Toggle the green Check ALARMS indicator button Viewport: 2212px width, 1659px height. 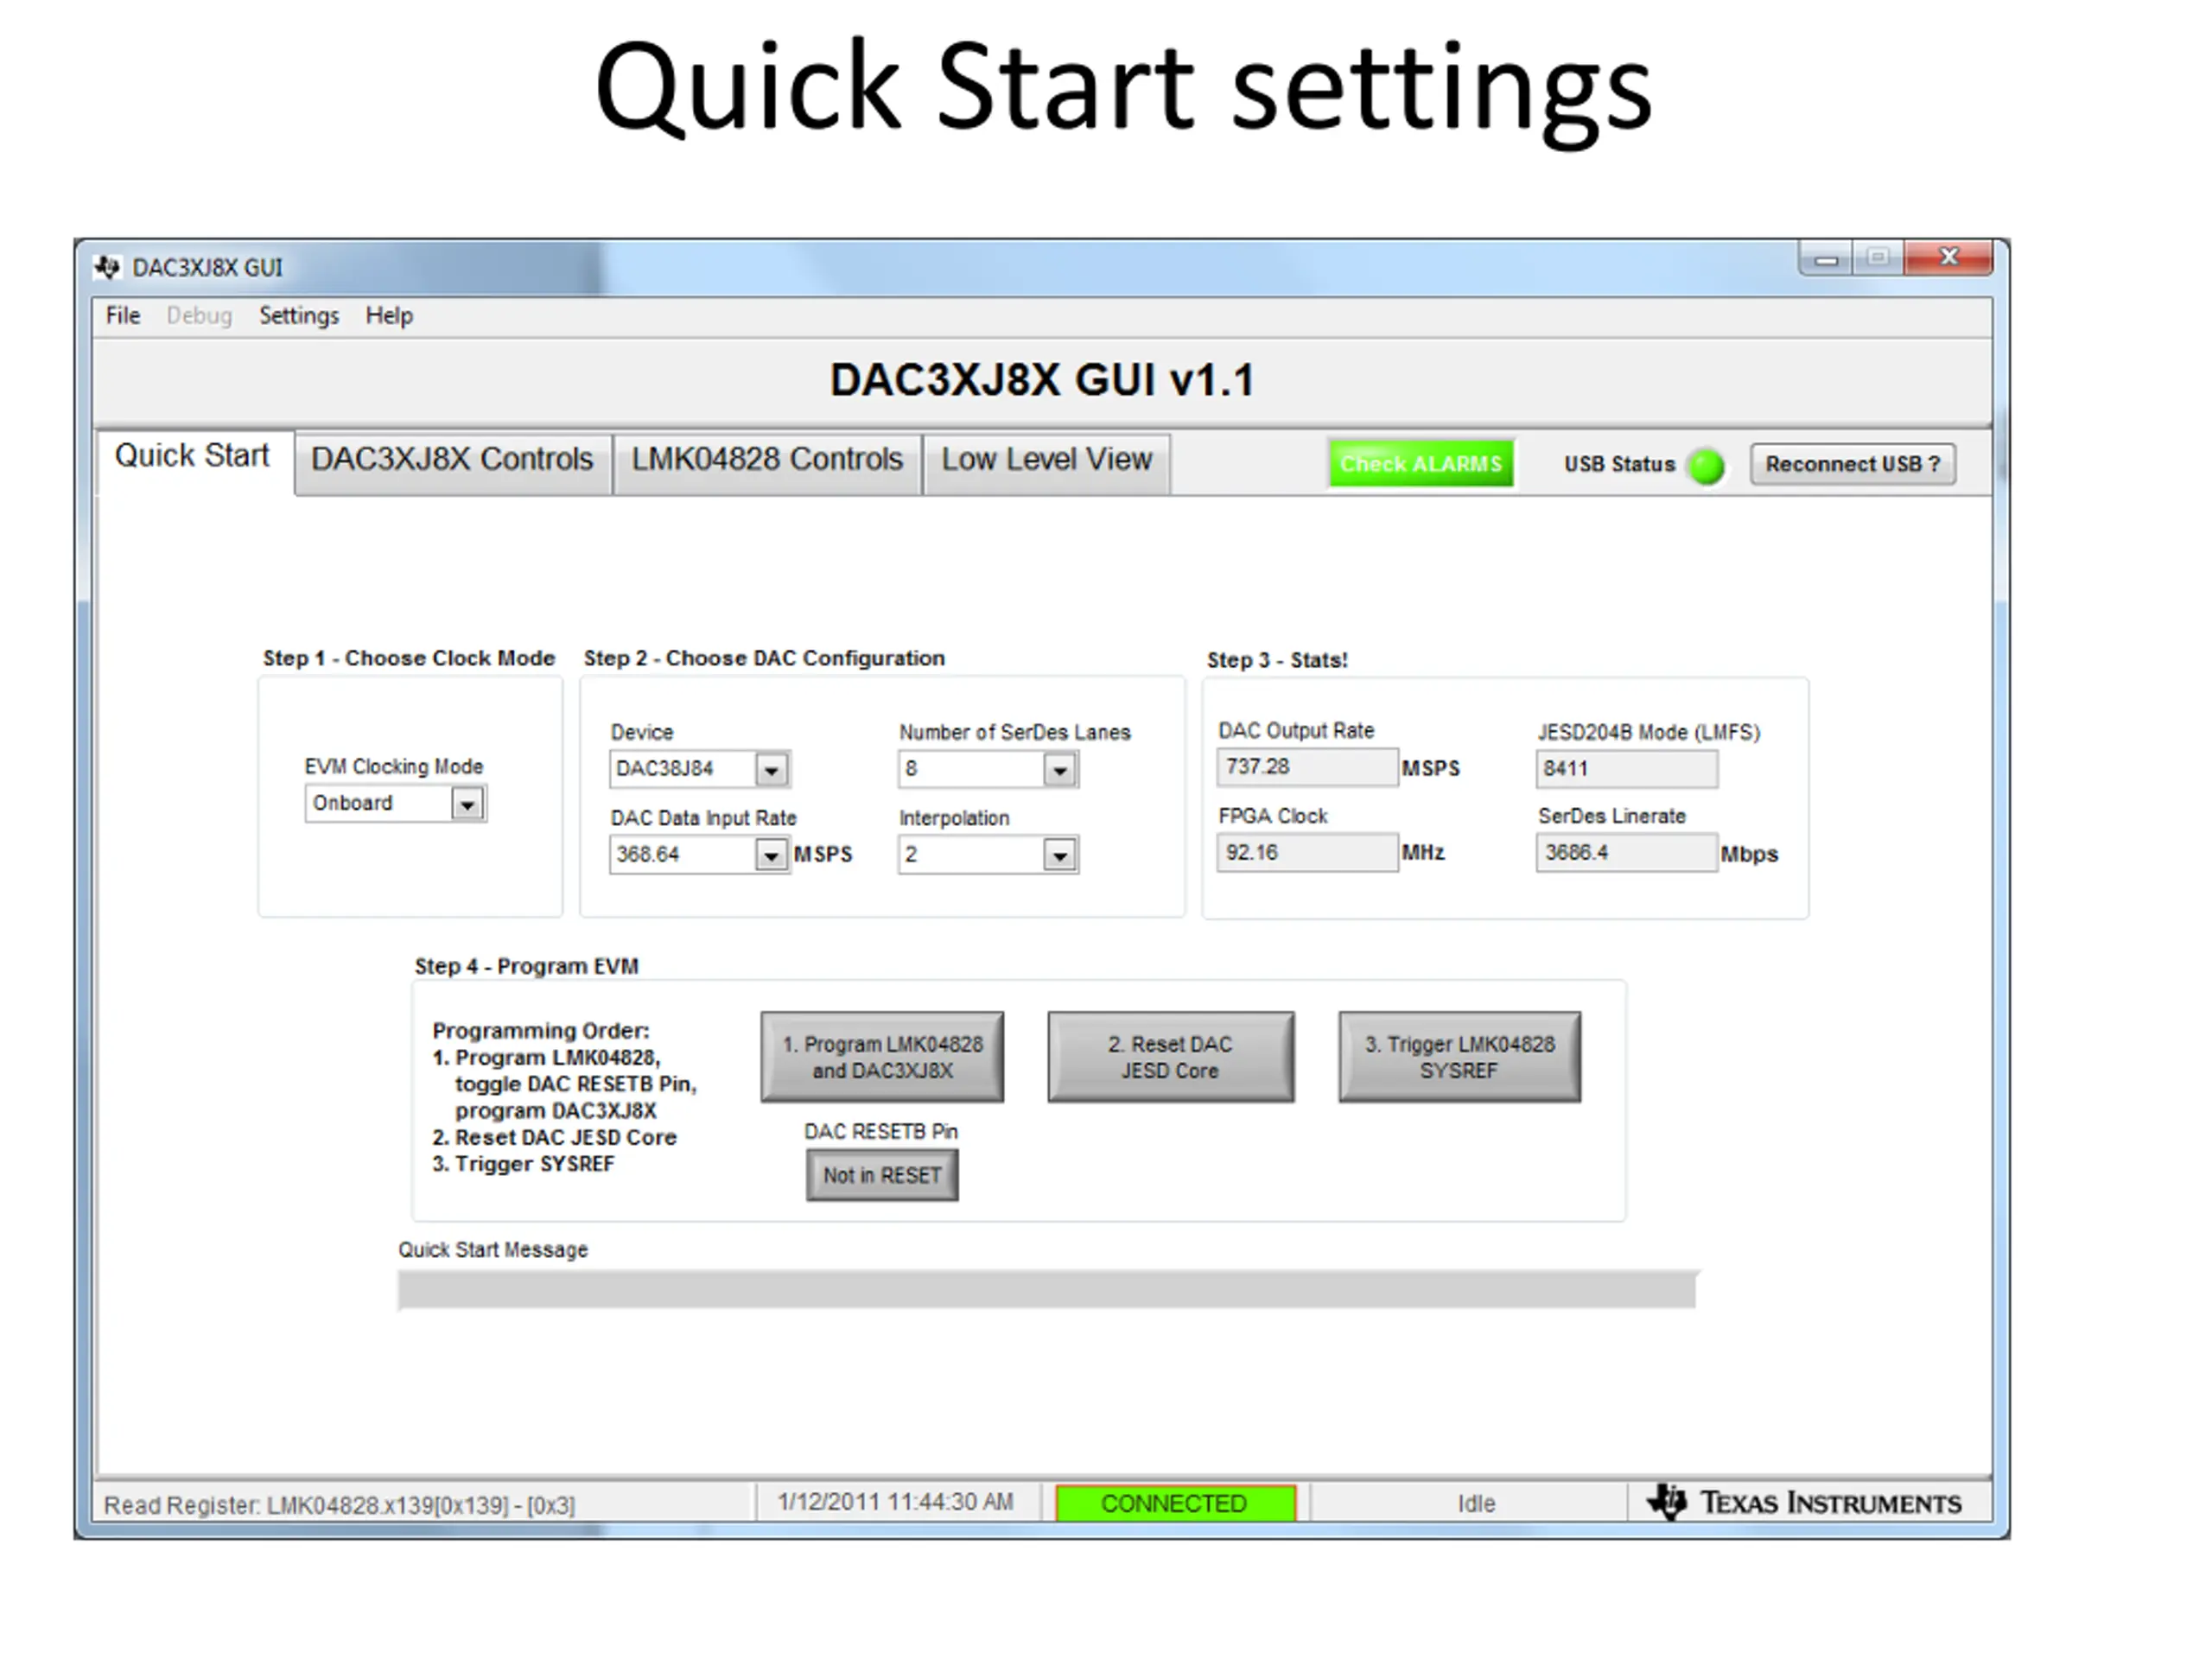point(1421,464)
